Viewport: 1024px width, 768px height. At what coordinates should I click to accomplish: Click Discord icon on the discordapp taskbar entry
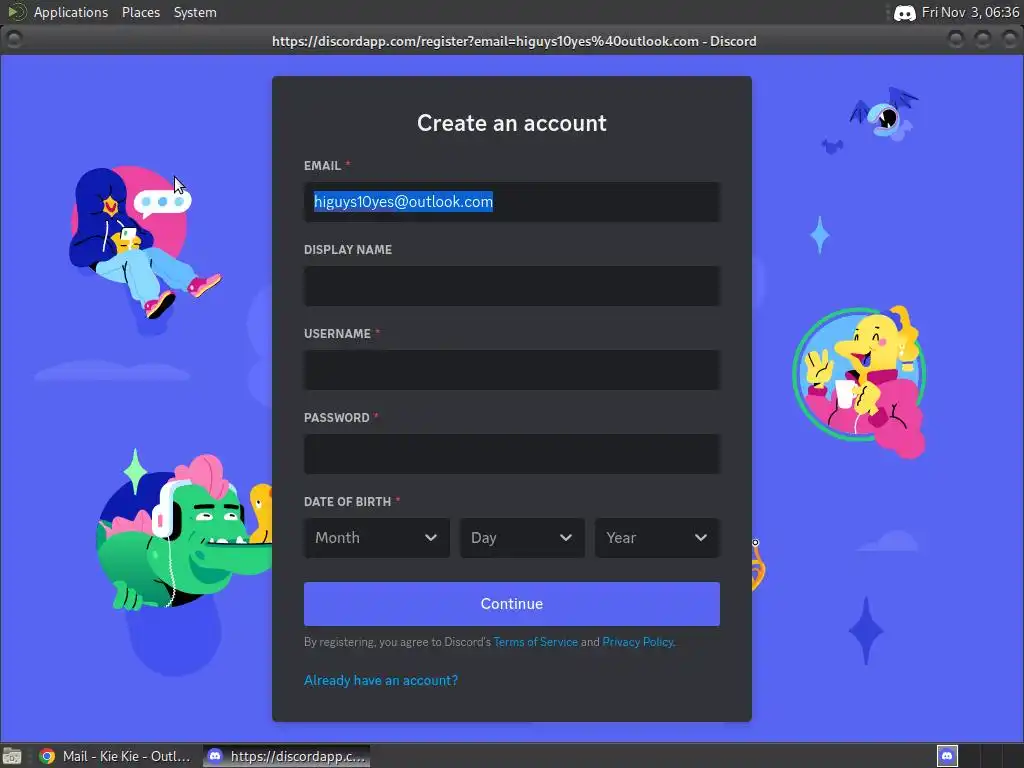pyautogui.click(x=215, y=756)
